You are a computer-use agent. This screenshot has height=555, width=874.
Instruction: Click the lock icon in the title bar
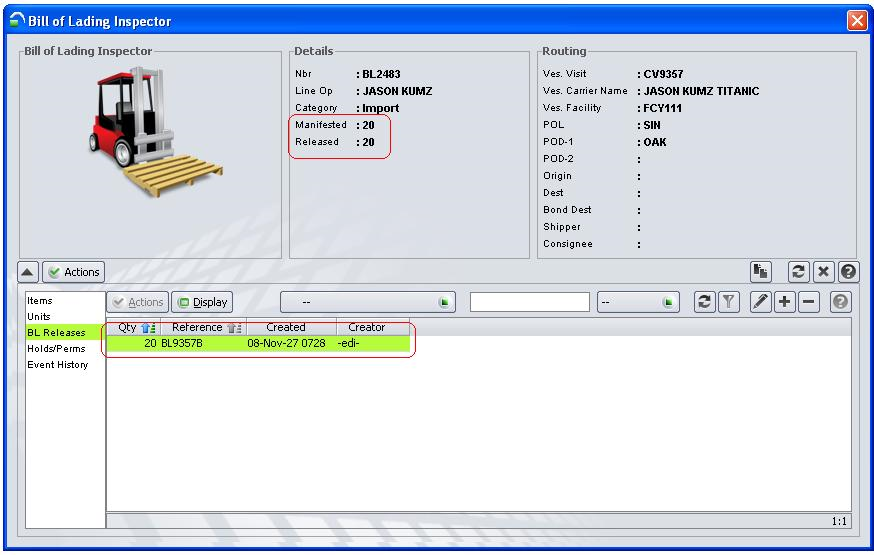(x=17, y=20)
